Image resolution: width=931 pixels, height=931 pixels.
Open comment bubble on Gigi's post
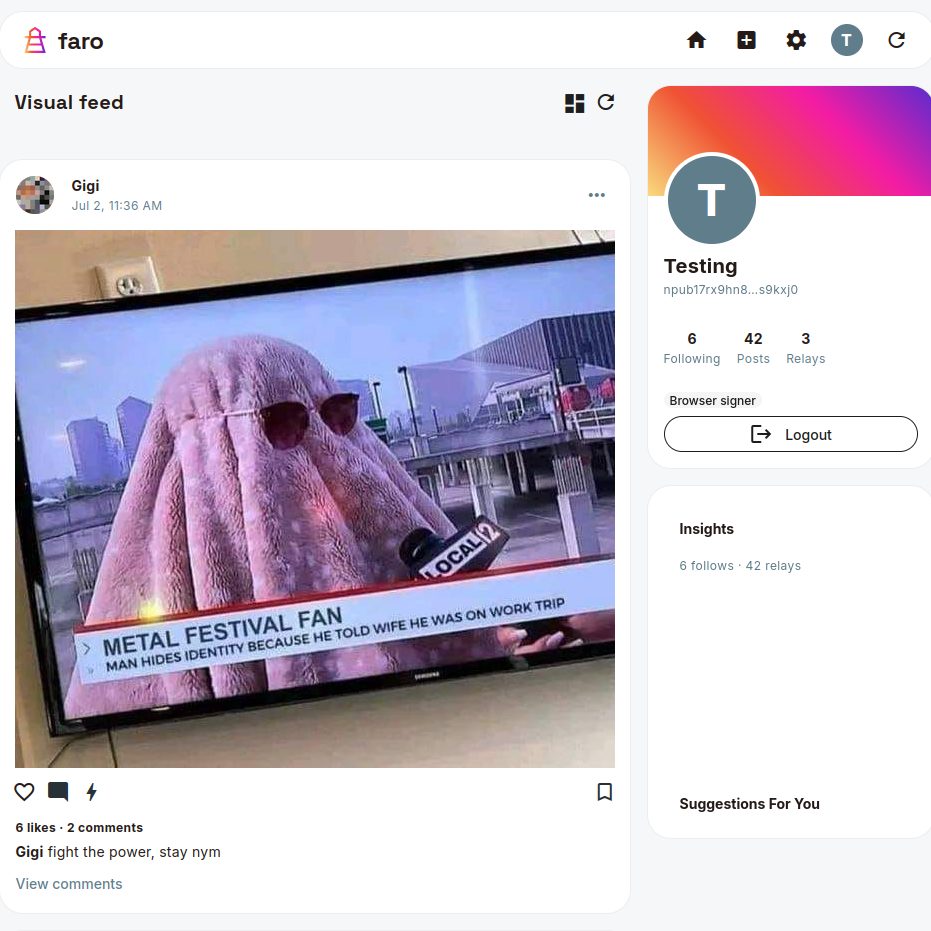point(58,791)
